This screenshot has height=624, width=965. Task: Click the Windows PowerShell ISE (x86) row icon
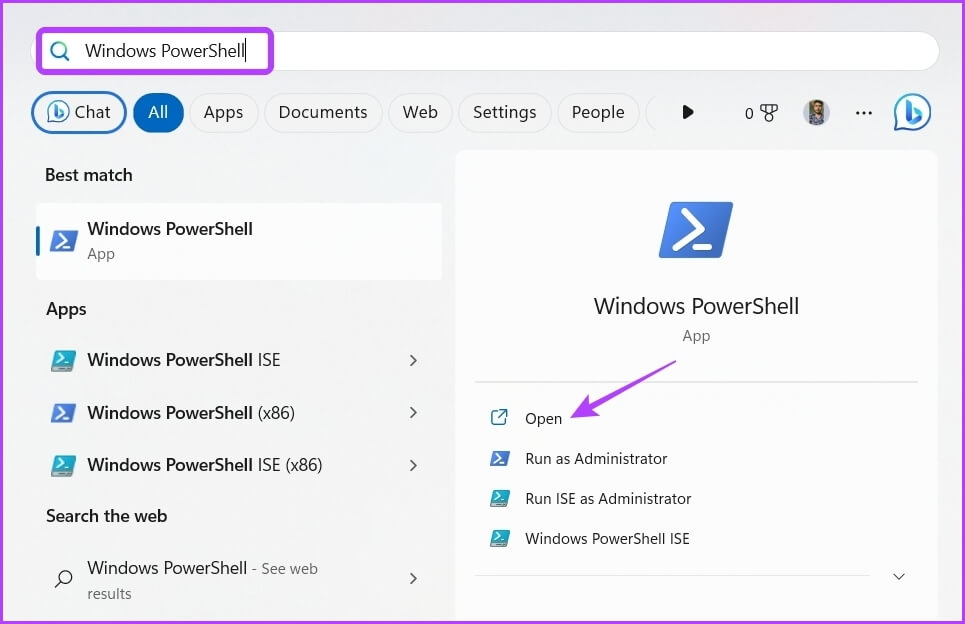(63, 466)
